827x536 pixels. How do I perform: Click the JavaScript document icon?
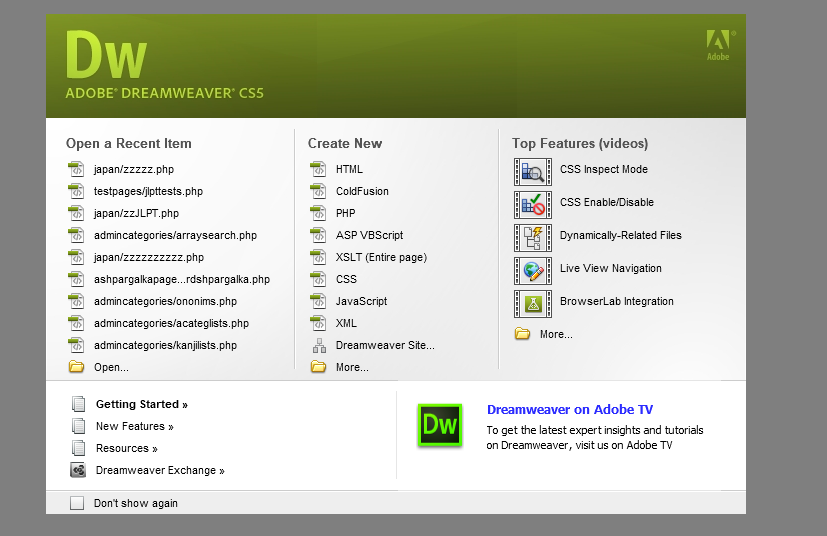318,301
